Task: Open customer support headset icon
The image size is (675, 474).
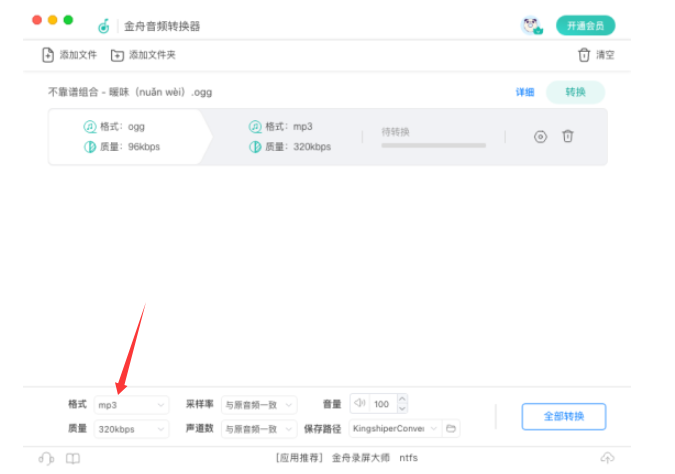Action: [x=46, y=459]
